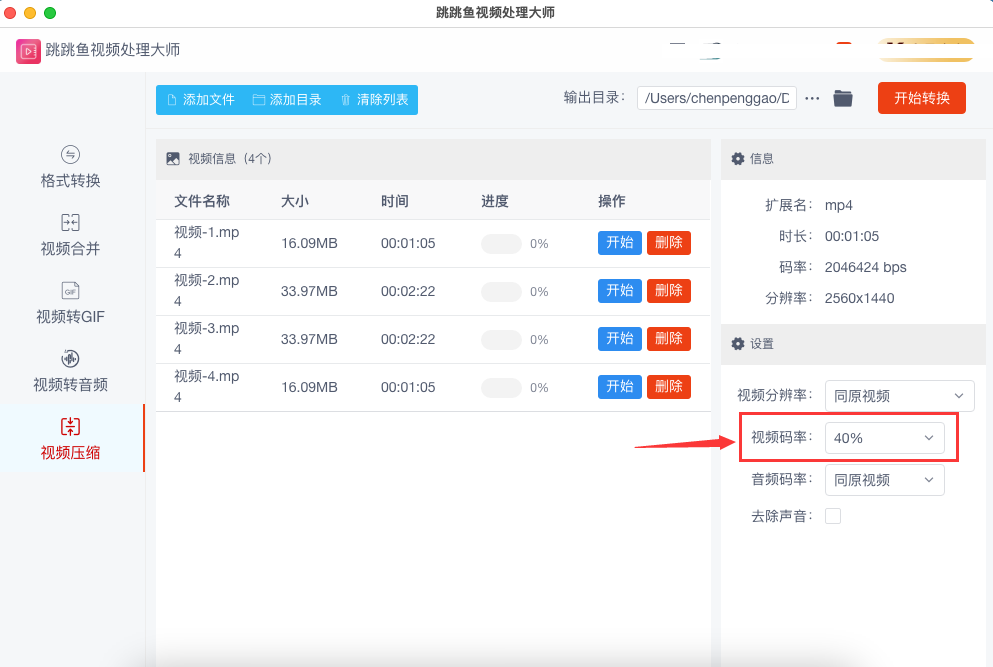Select file name 视频-2.mp4

[x=206, y=291]
